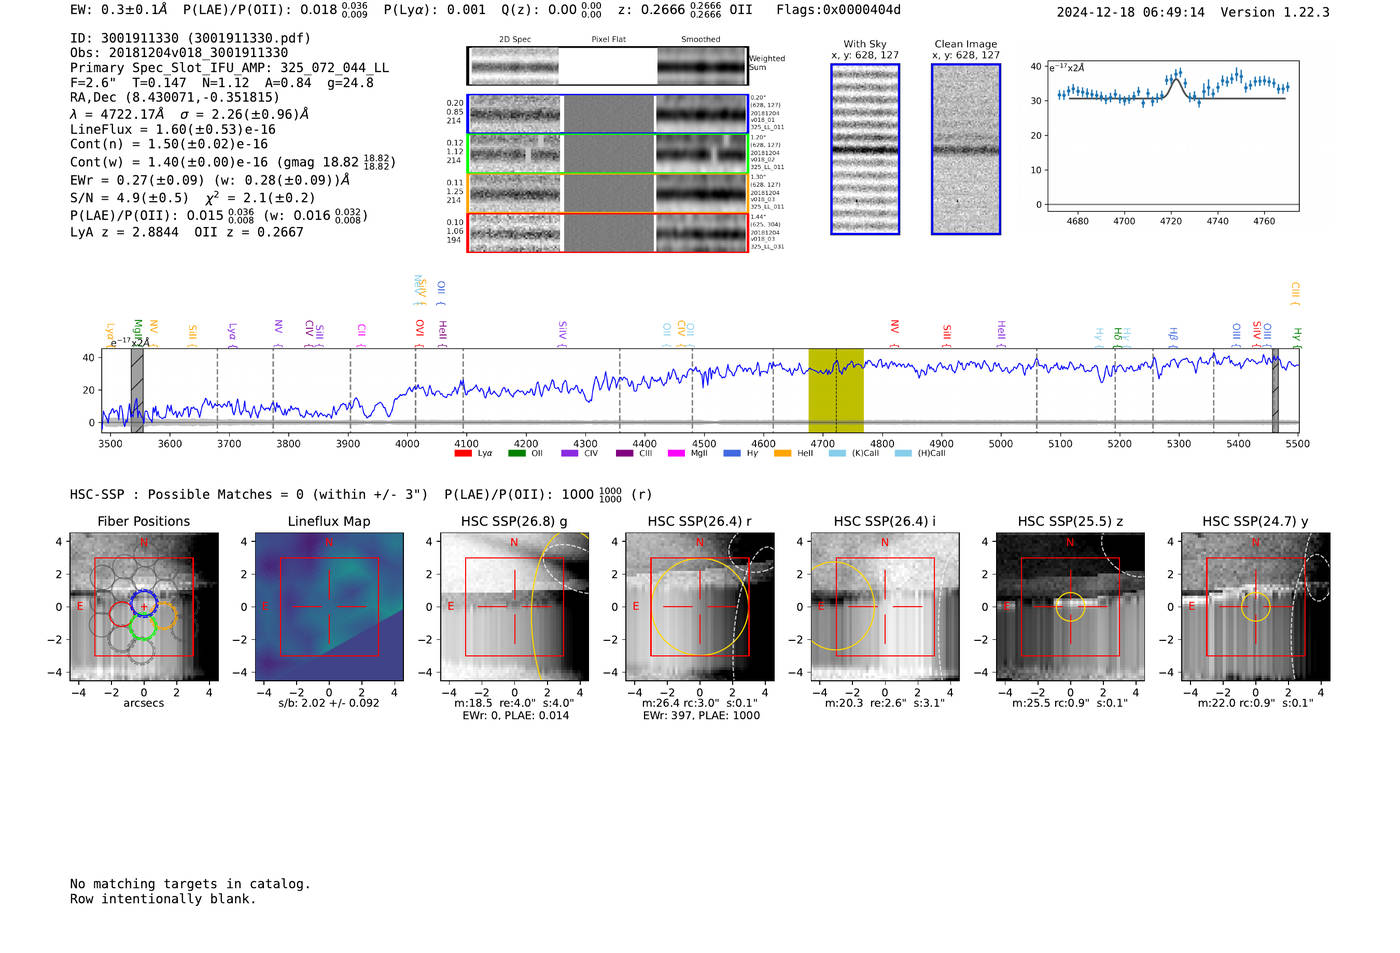Click the gray hatched region near 5460Å
This screenshot has width=1400, height=953.
[1275, 390]
